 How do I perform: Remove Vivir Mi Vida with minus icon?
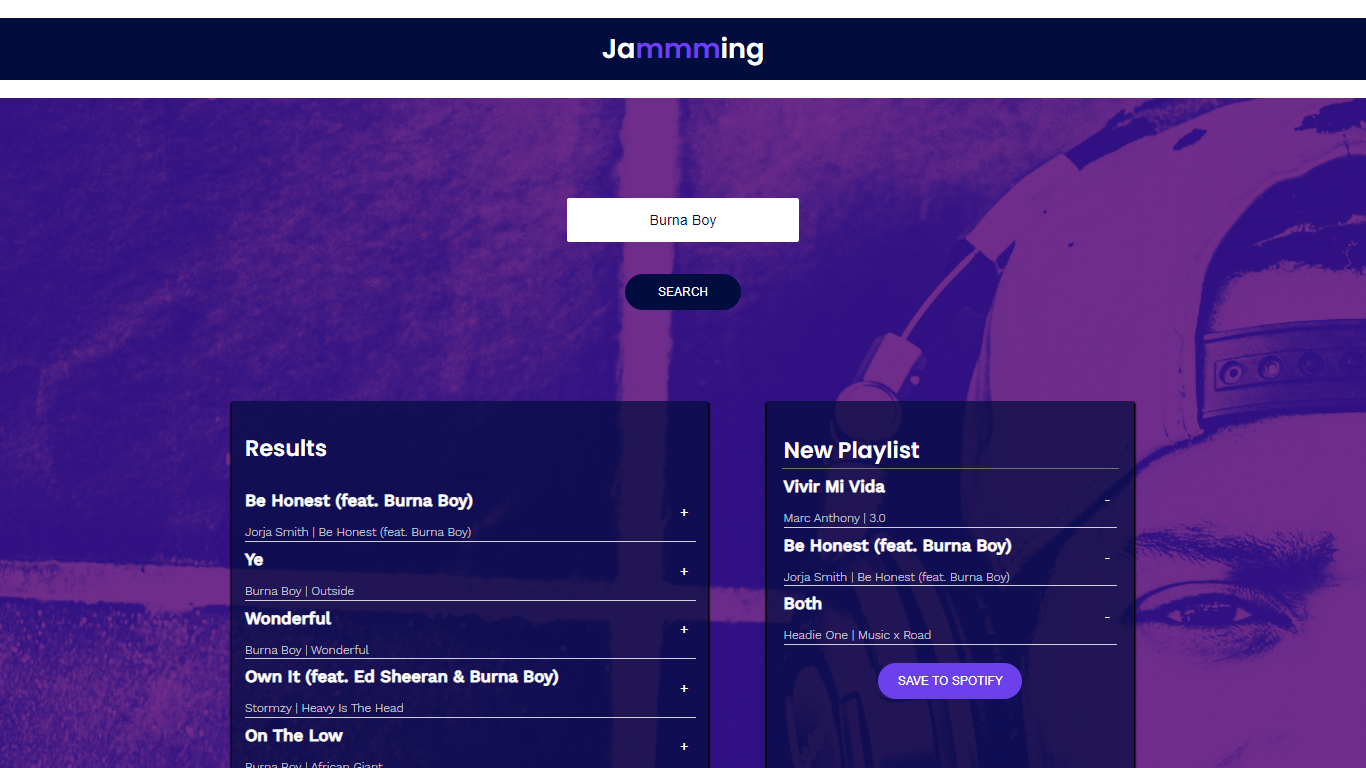click(1107, 499)
